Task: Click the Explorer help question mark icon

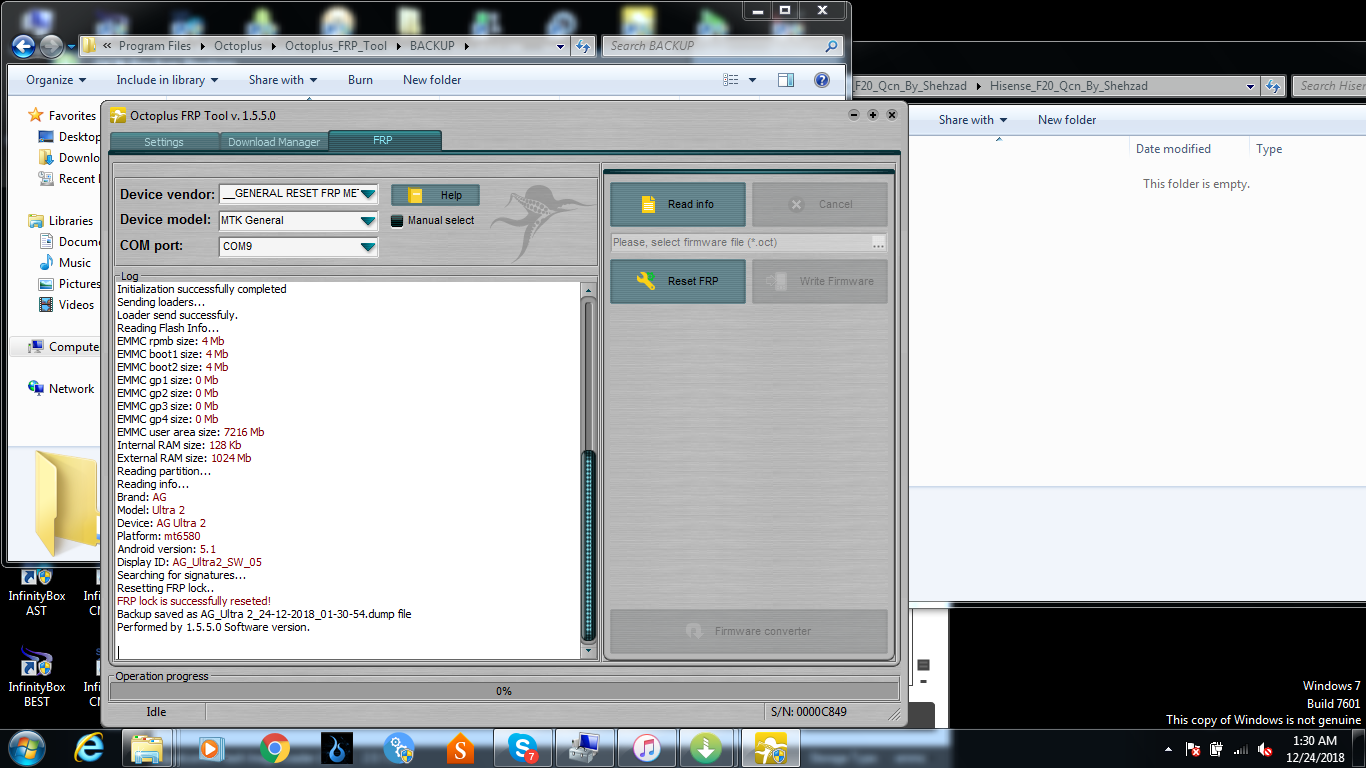Action: point(822,80)
